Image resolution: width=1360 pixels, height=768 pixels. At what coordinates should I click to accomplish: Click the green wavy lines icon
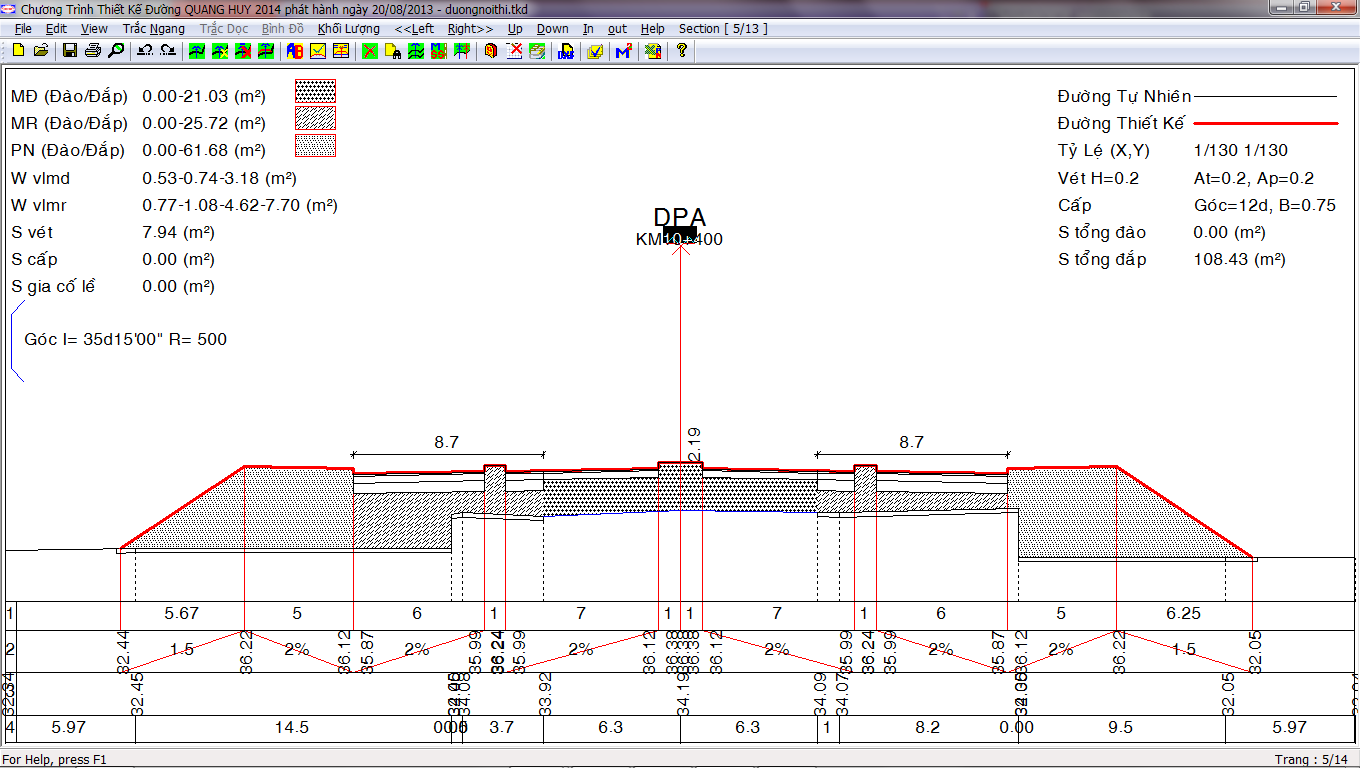point(415,50)
